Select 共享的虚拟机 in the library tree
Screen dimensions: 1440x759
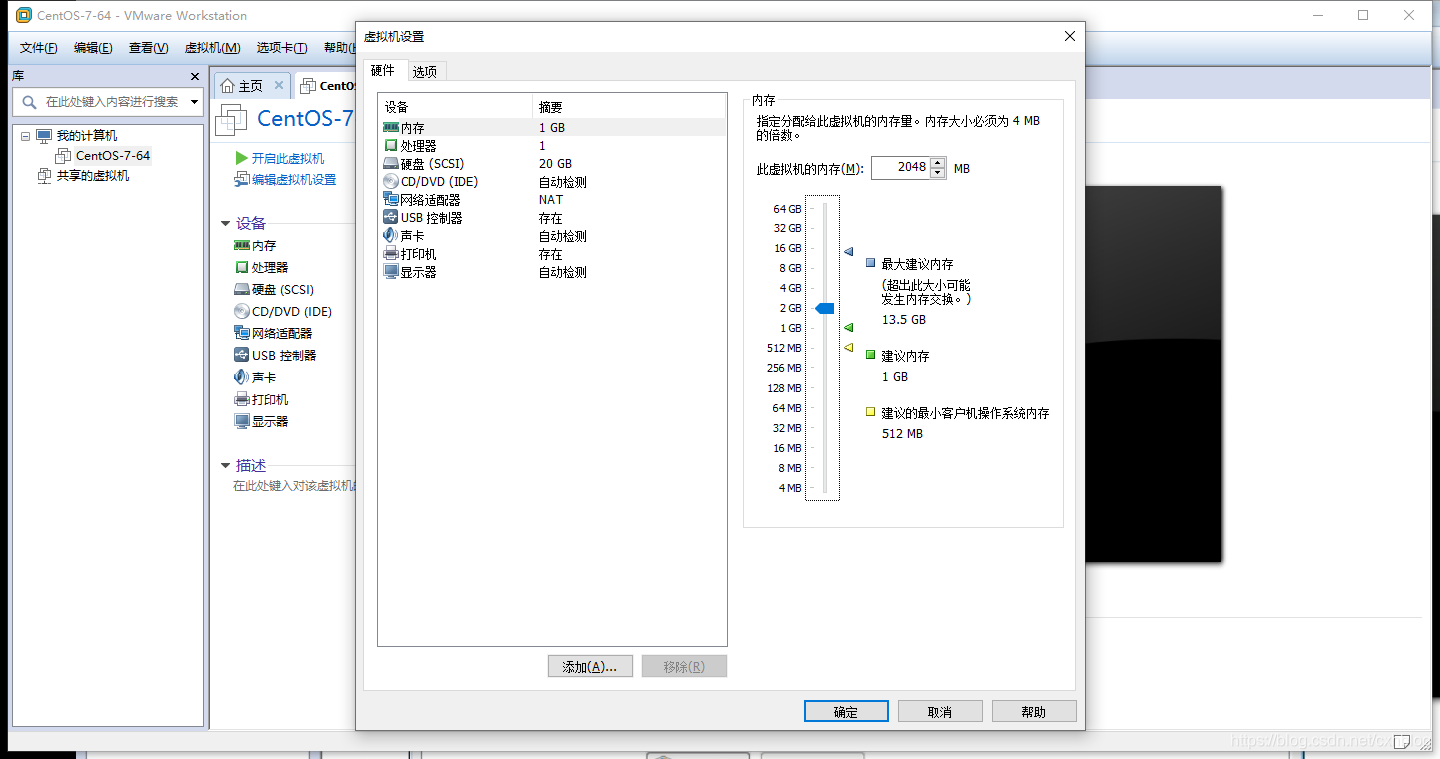click(x=93, y=176)
